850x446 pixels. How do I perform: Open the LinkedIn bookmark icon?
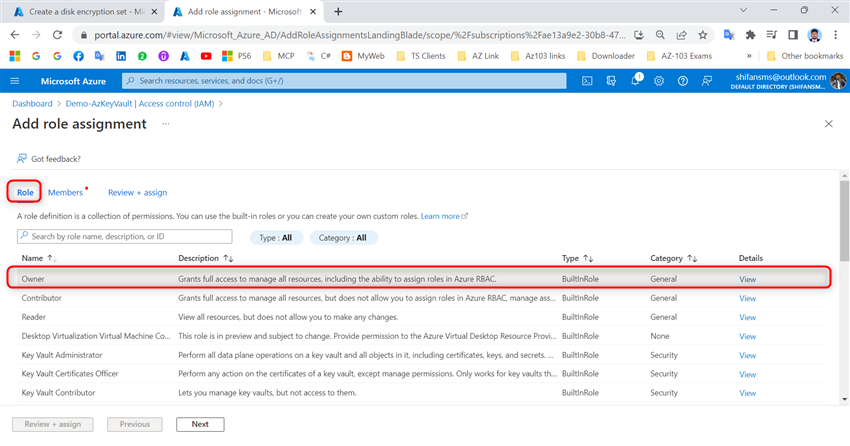click(121, 56)
